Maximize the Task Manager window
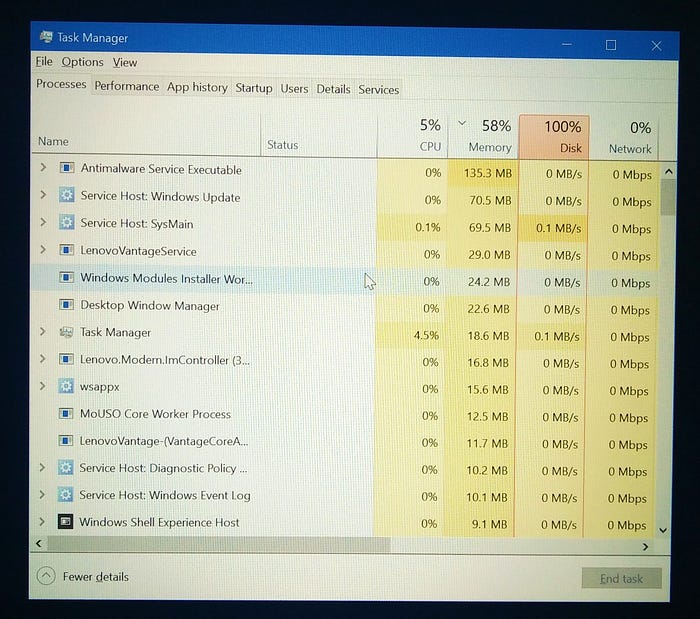 [611, 45]
